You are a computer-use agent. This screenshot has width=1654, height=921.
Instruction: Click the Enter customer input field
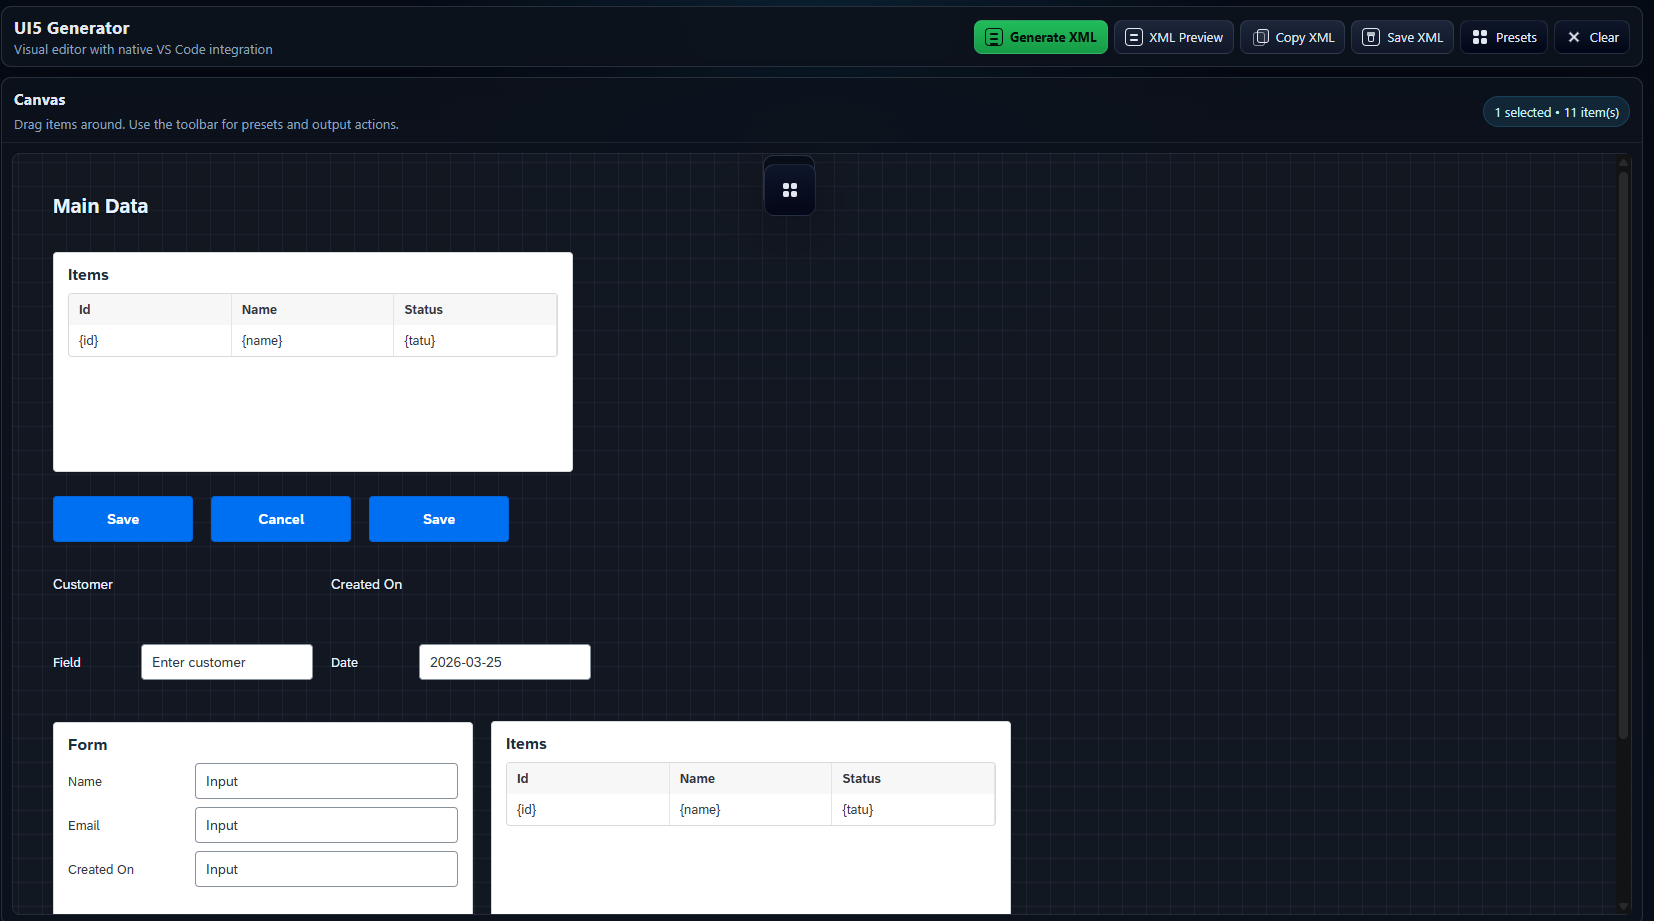point(227,662)
